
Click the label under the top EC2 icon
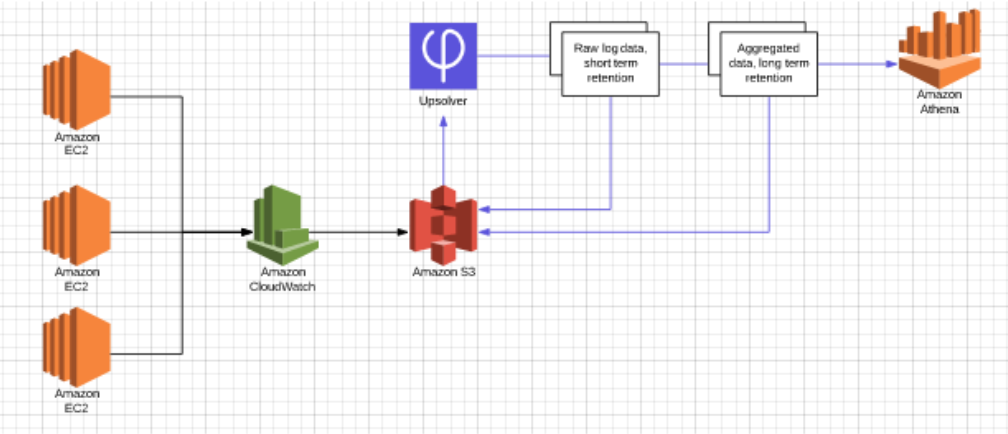(76, 142)
